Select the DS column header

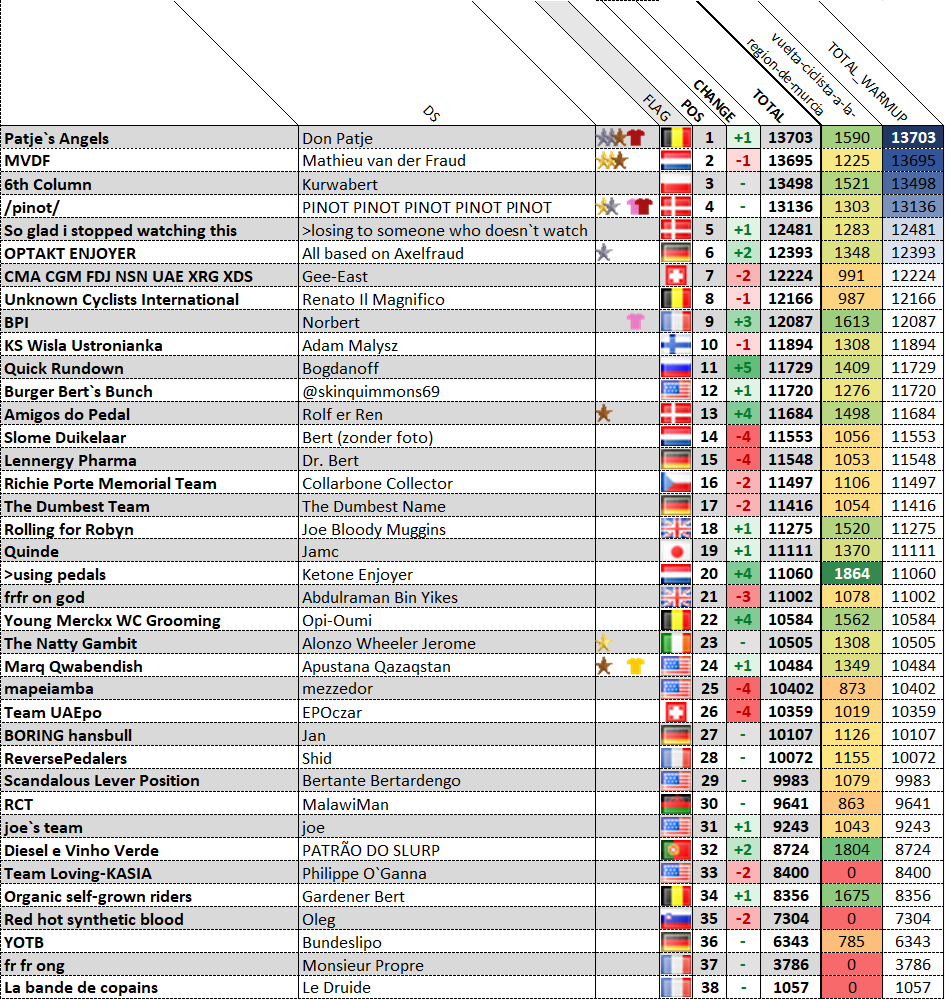click(x=432, y=114)
